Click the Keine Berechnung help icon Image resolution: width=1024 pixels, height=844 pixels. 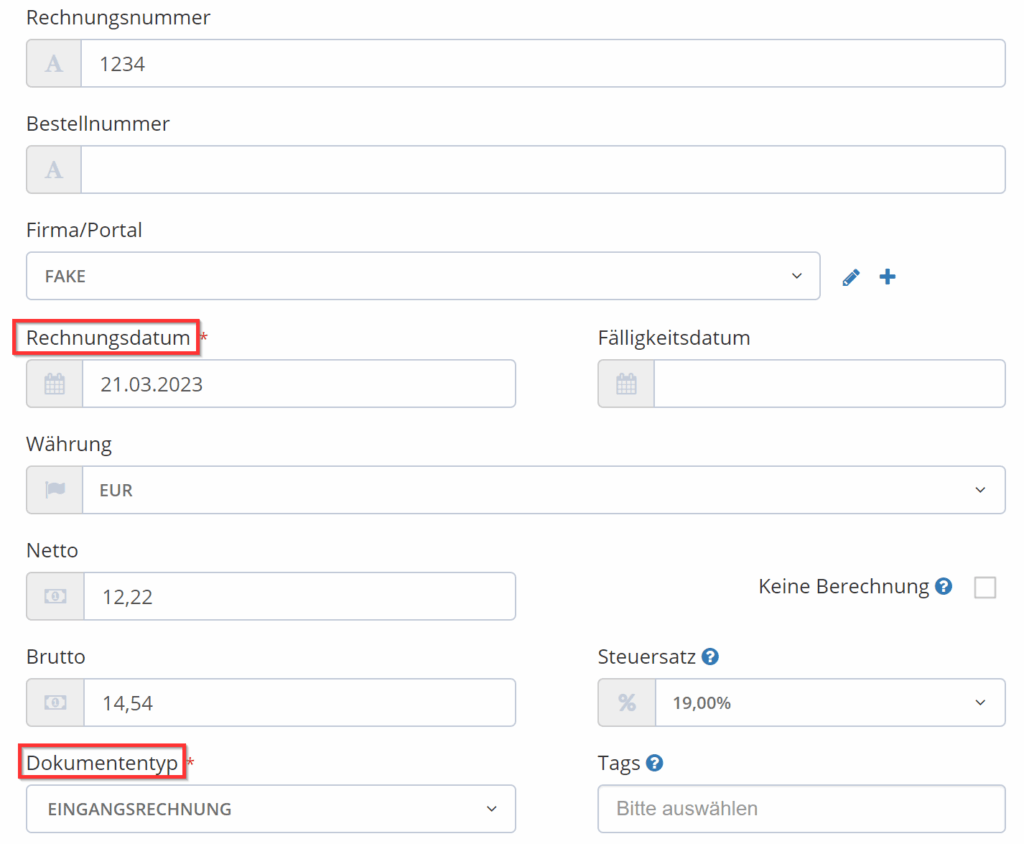click(x=944, y=587)
